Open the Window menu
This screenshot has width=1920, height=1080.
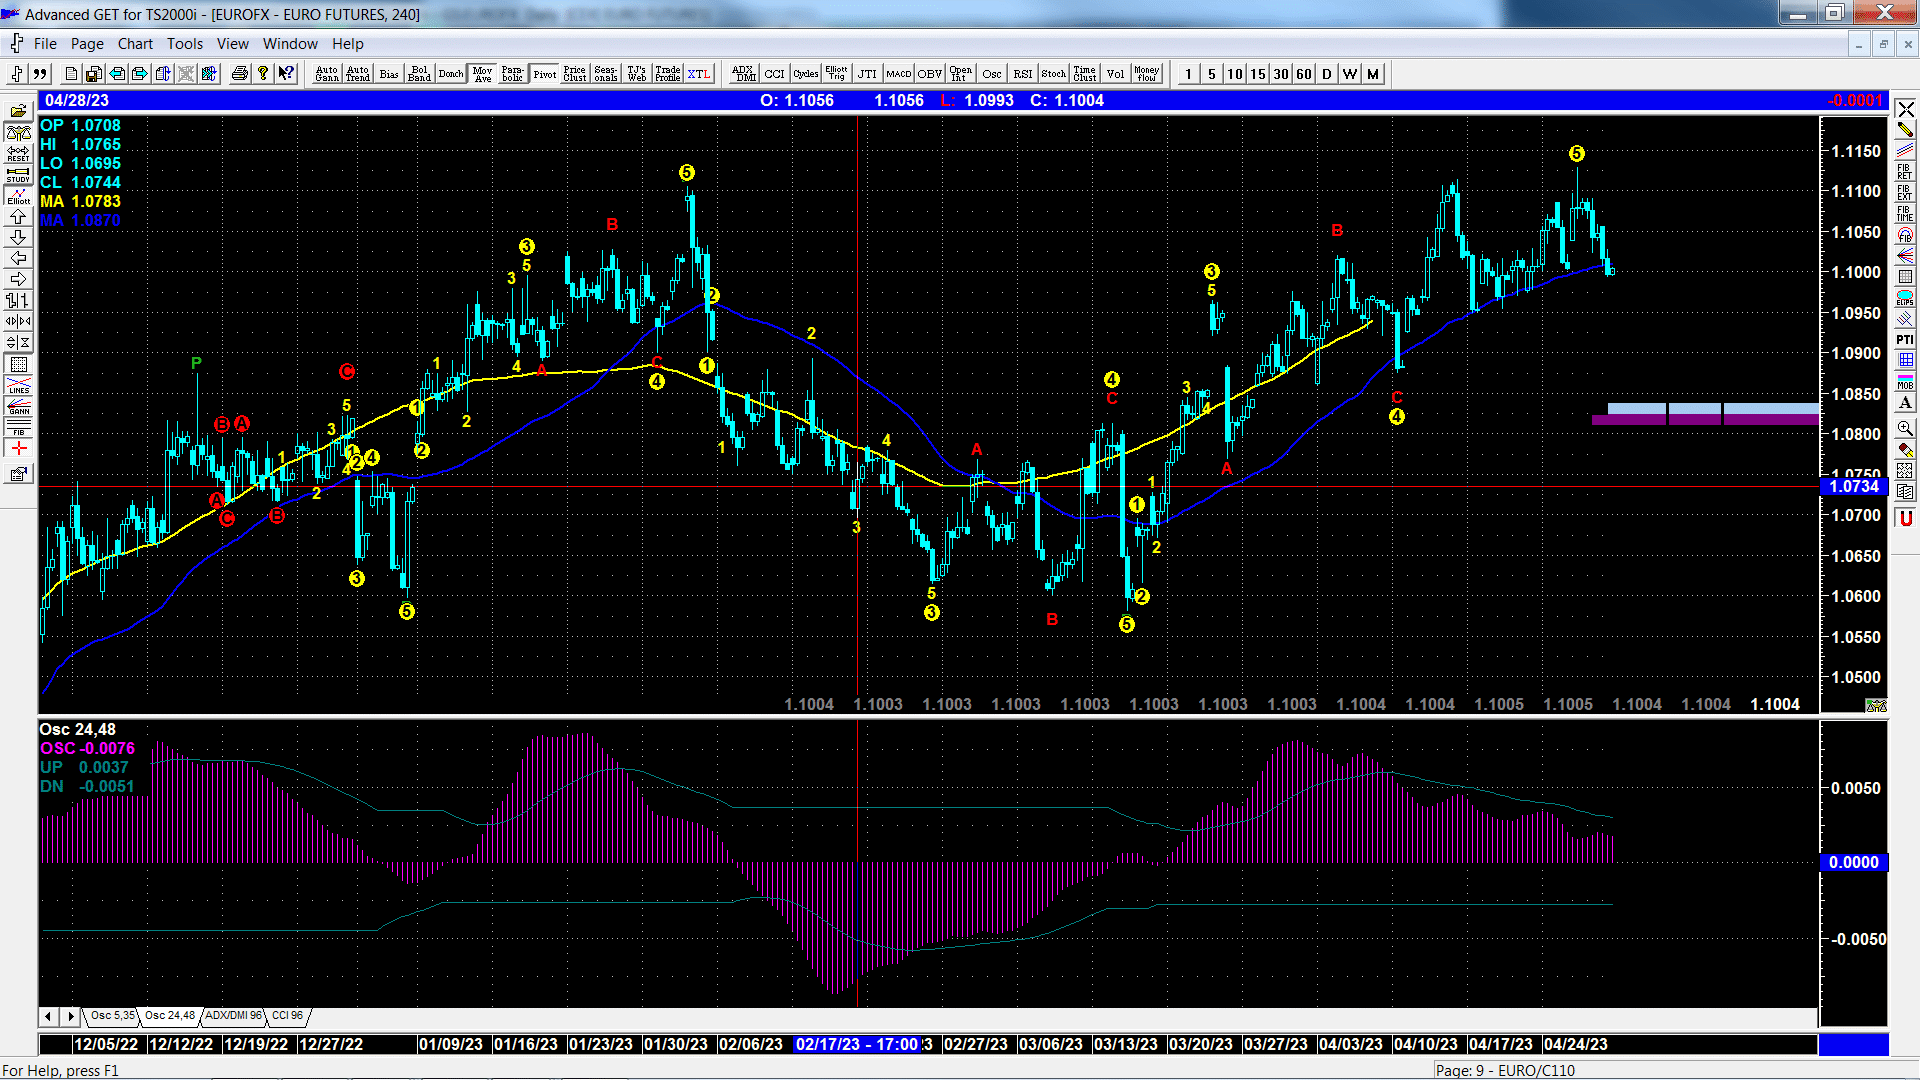click(290, 43)
